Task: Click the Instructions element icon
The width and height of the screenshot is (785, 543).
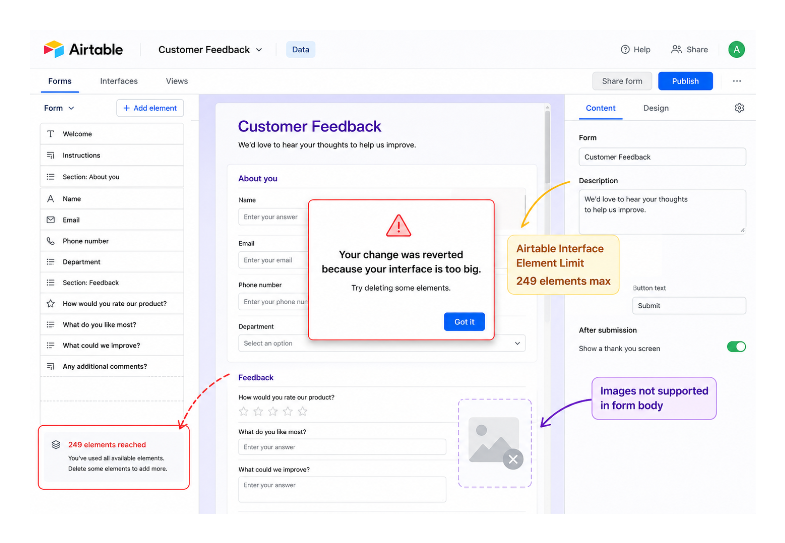Action: pos(51,155)
